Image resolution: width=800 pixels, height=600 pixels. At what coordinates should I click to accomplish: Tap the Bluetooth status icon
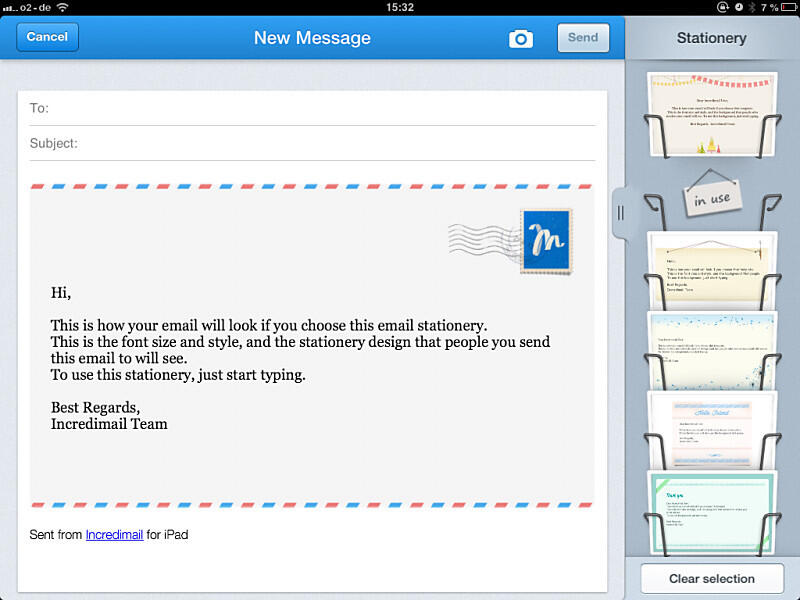click(752, 7)
